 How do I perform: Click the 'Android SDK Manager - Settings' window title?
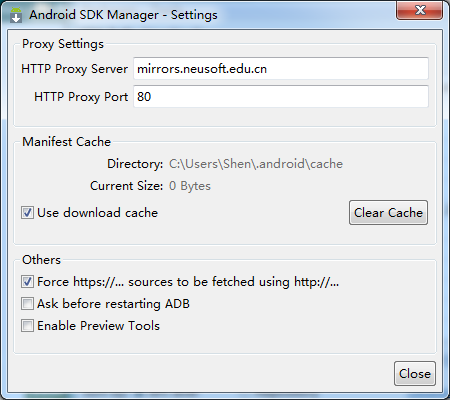pyautogui.click(x=123, y=15)
